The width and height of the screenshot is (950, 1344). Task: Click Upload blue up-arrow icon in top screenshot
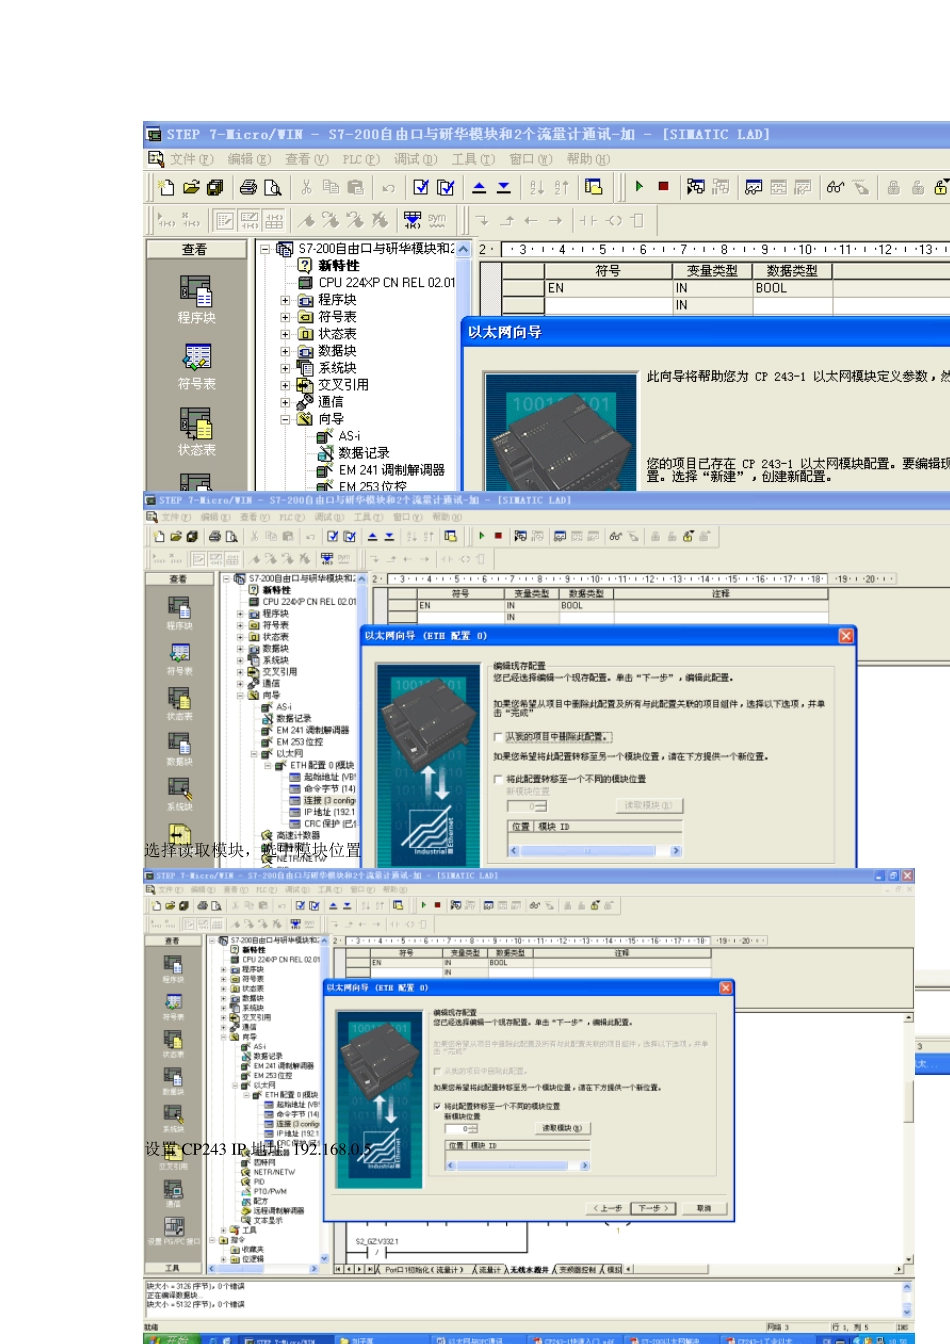click(x=479, y=187)
